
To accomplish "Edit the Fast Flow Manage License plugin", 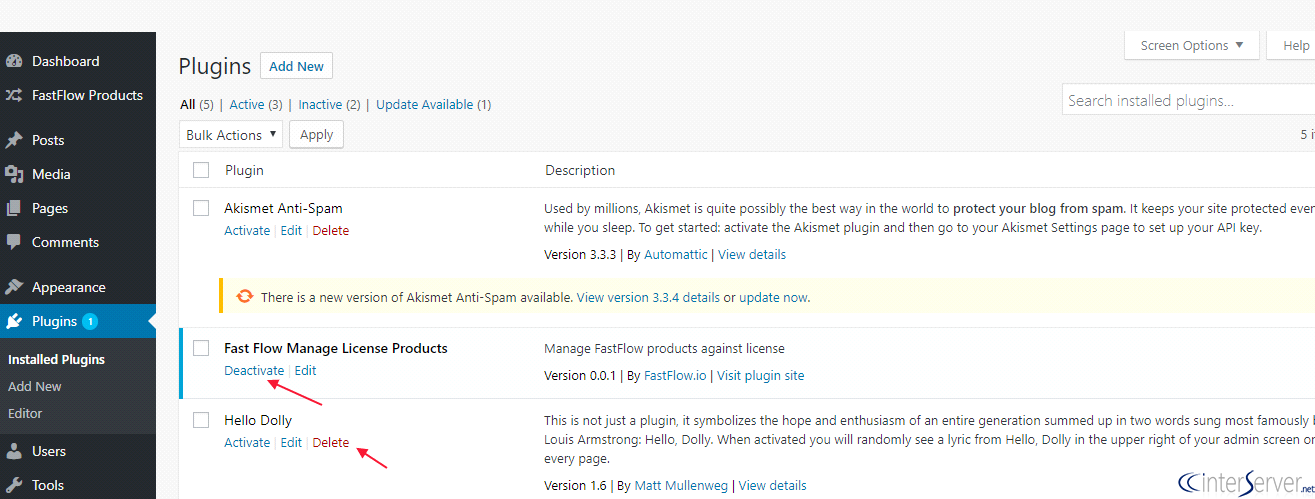I will tap(305, 370).
